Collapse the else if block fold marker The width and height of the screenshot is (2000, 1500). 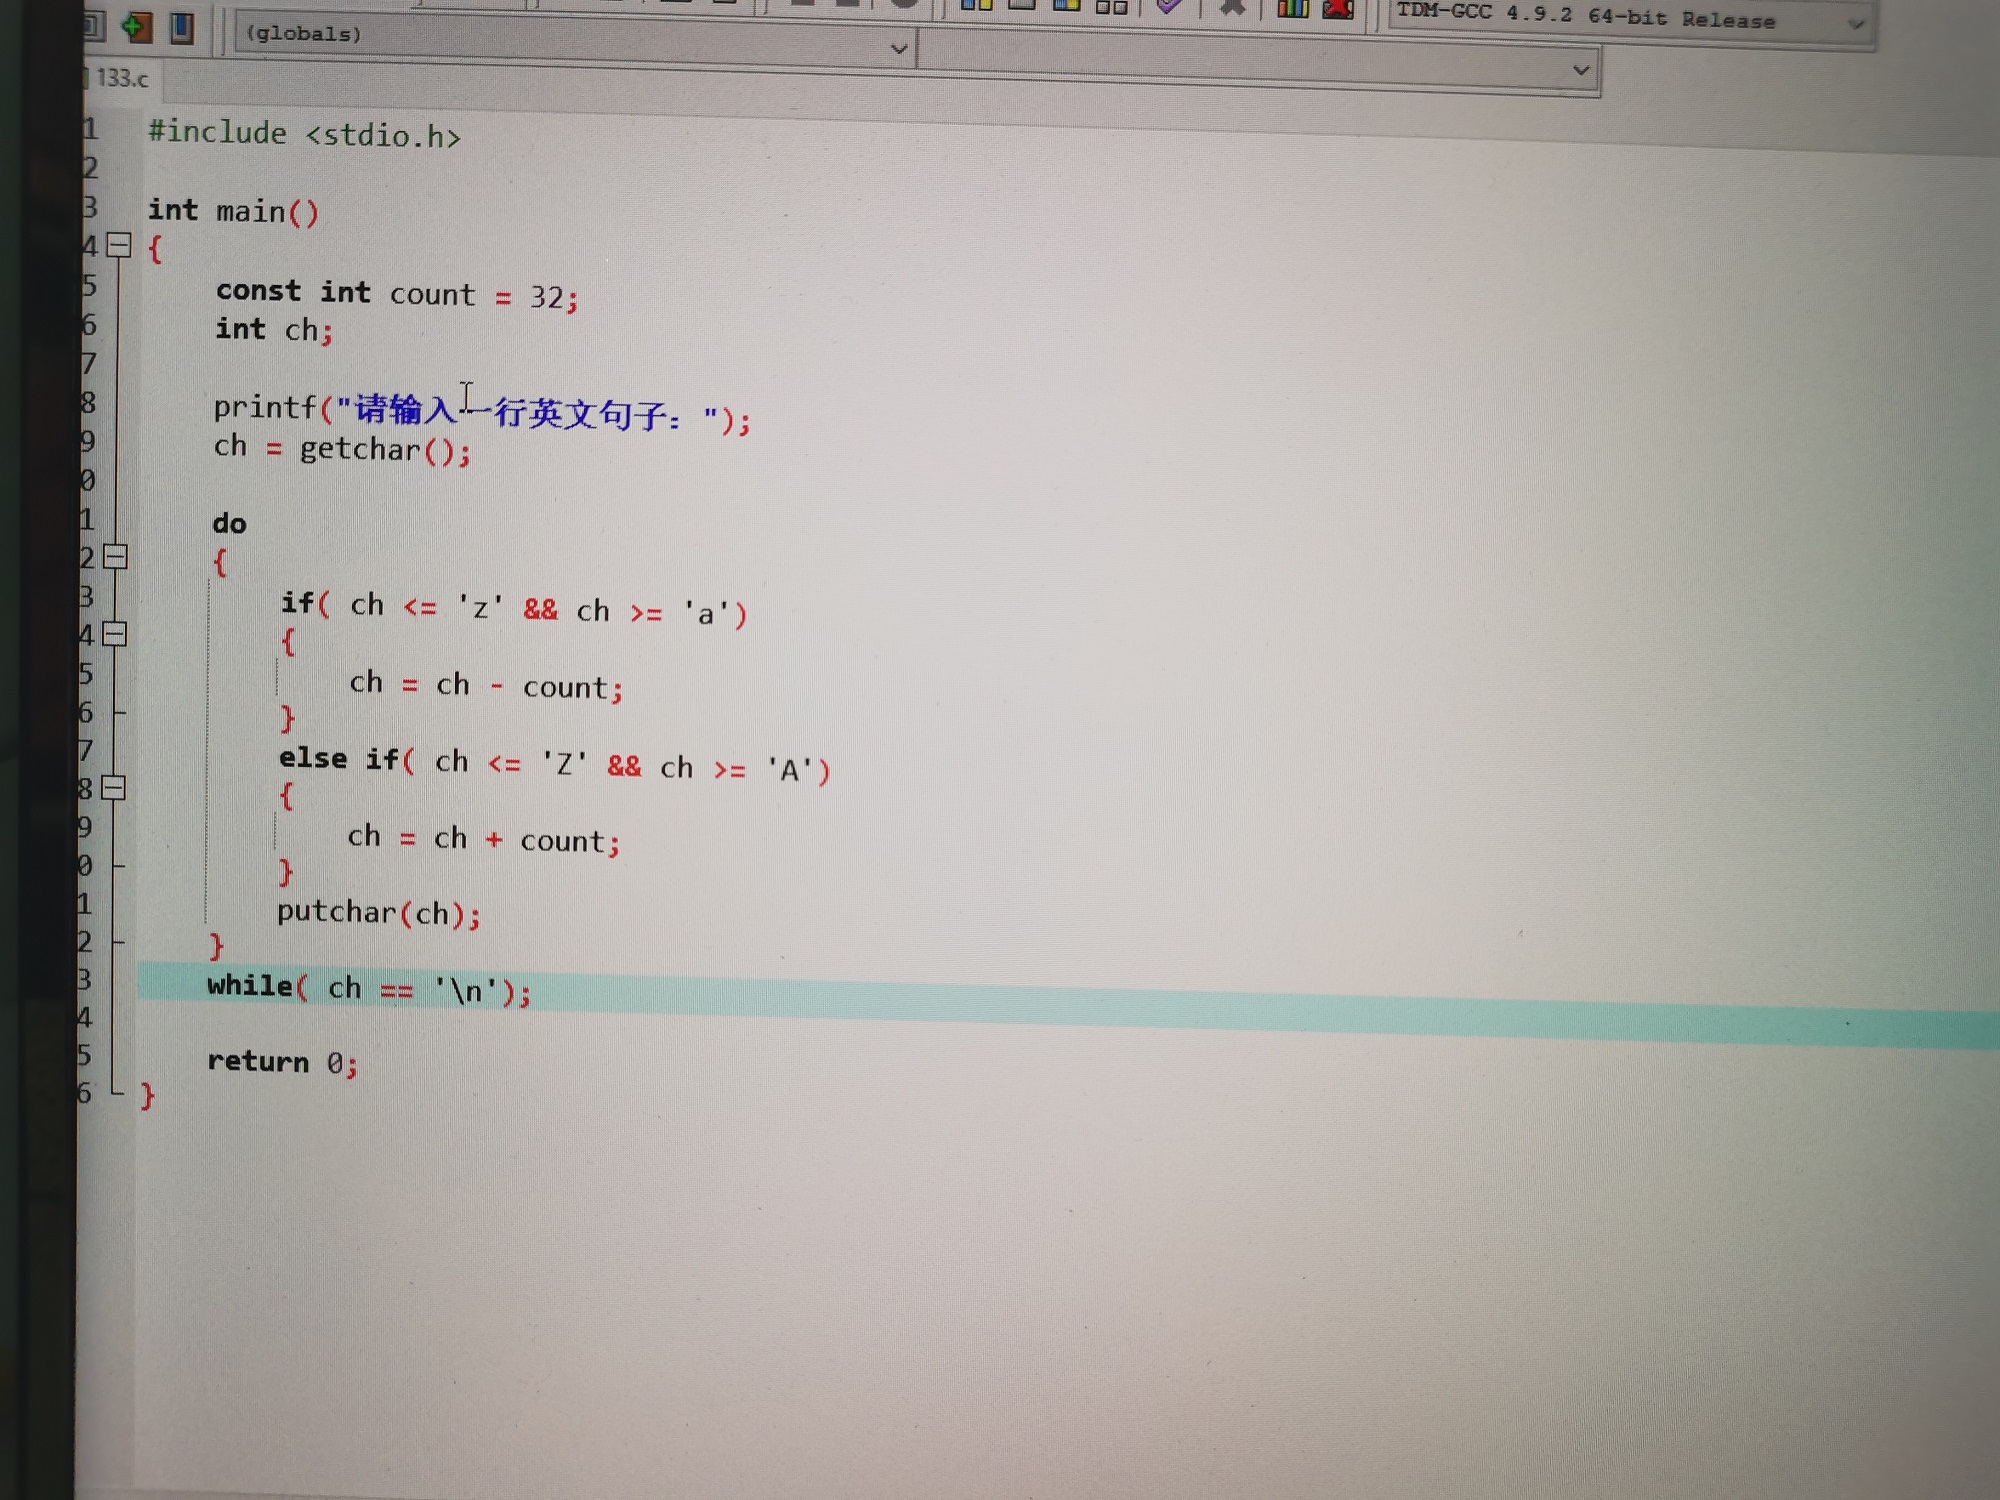pyautogui.click(x=113, y=788)
